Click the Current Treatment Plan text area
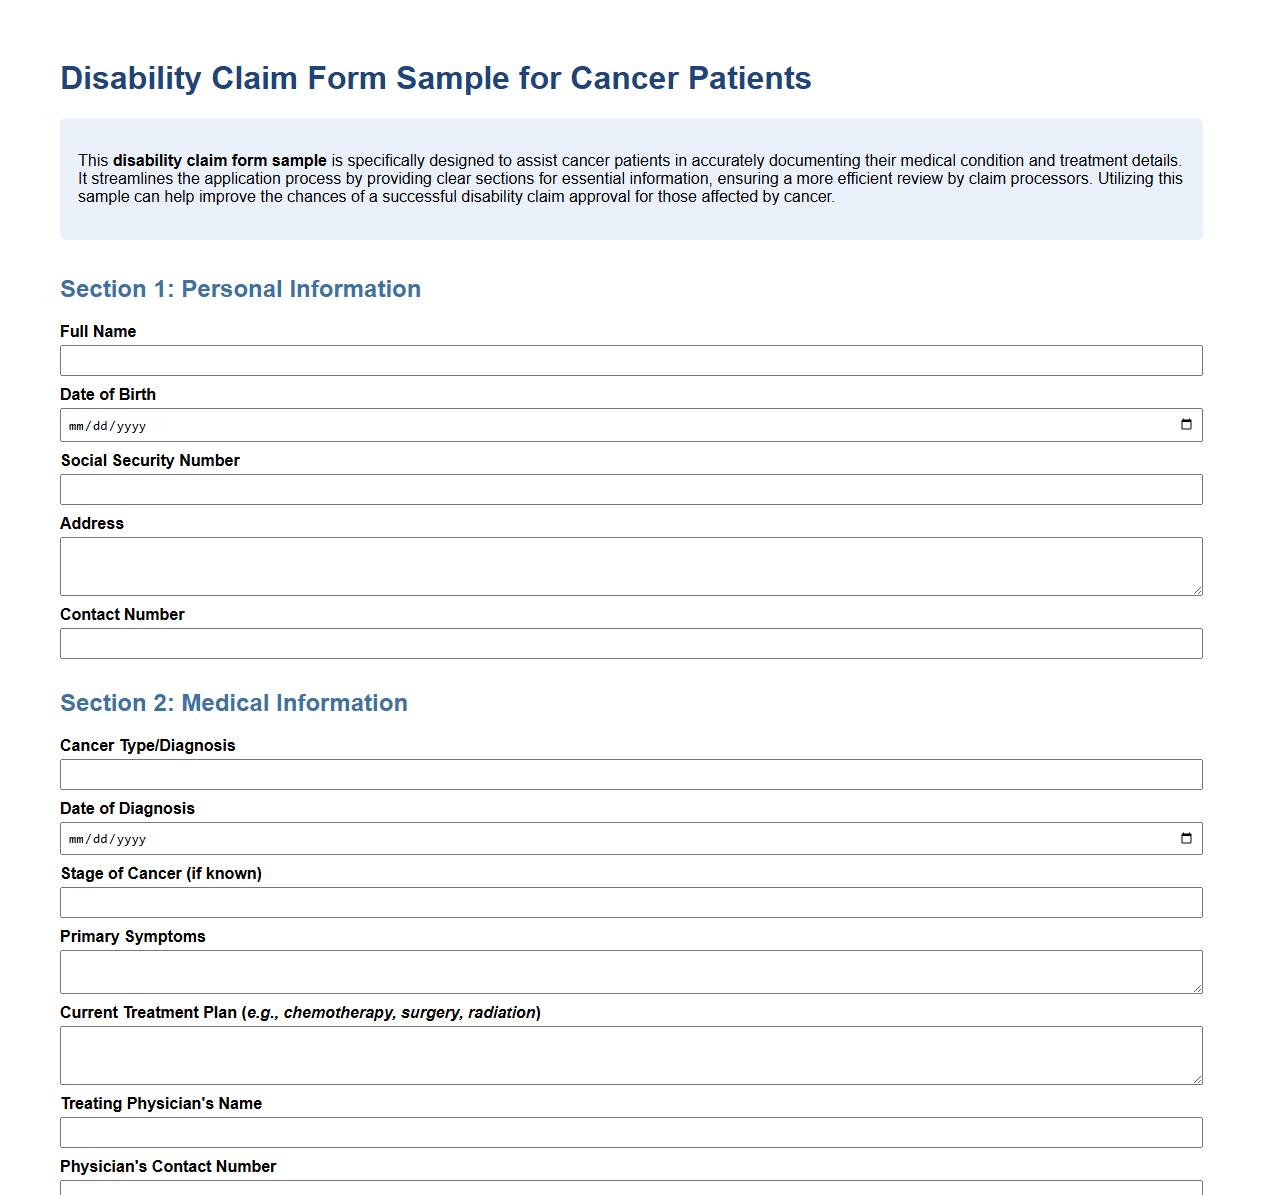Screen dimensions: 1263x1195 pyautogui.click(x=631, y=1054)
